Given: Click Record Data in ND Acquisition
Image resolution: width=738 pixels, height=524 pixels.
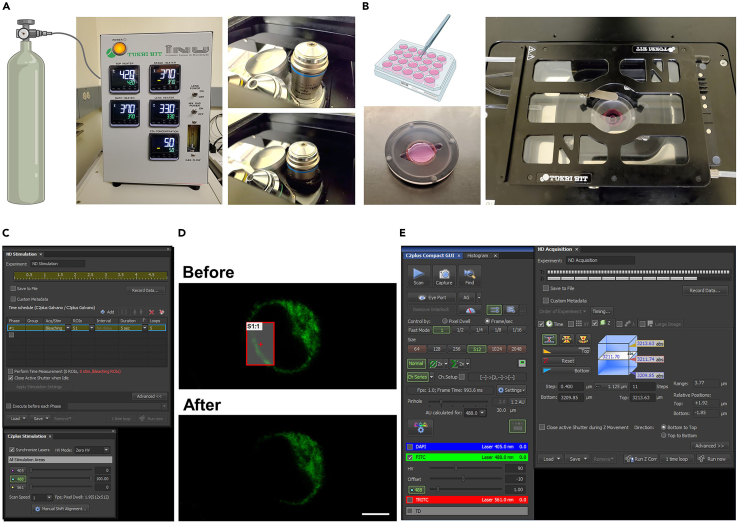Looking at the screenshot, I should click(x=704, y=289).
